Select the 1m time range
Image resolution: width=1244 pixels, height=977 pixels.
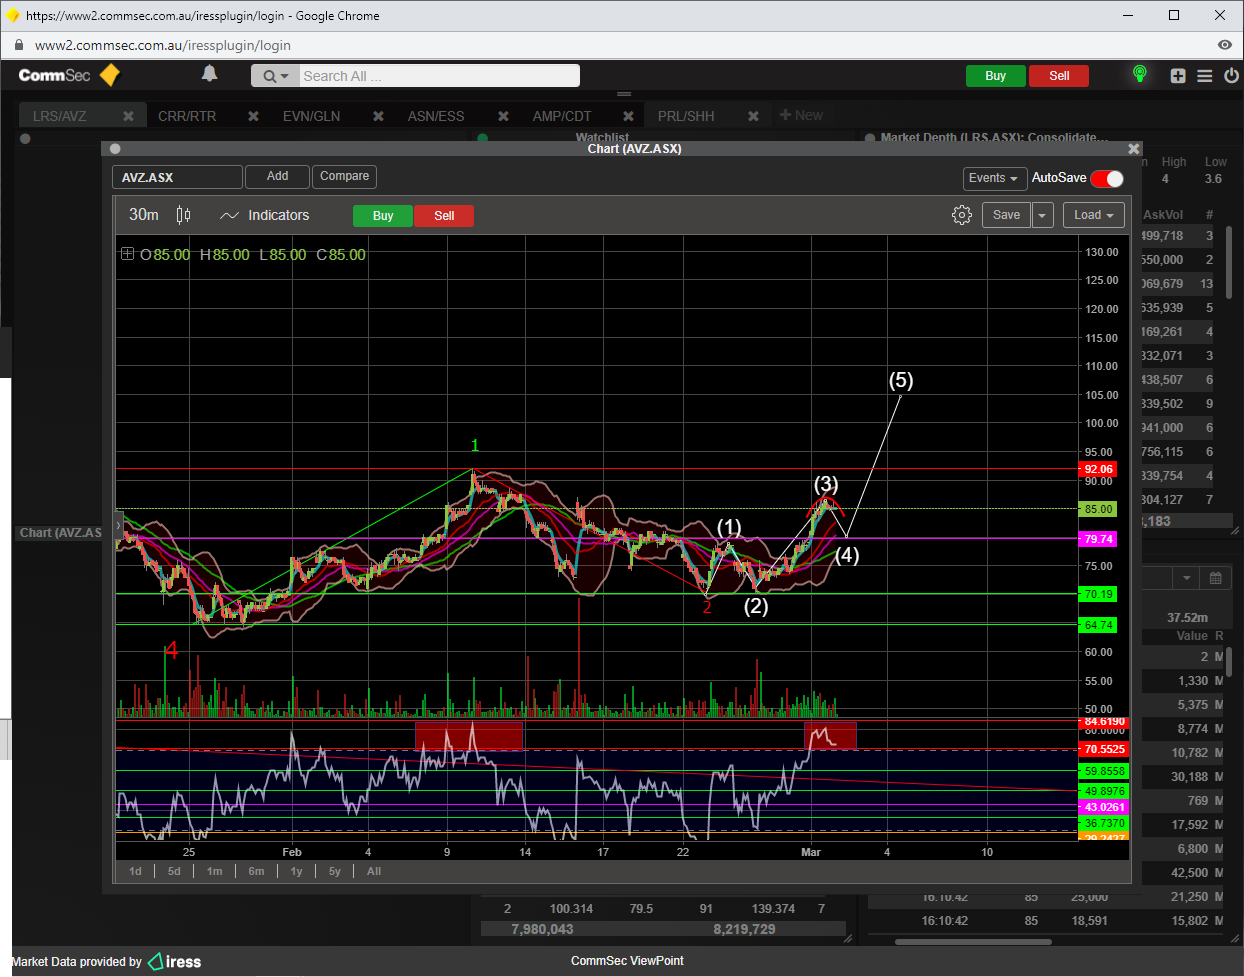[x=214, y=871]
